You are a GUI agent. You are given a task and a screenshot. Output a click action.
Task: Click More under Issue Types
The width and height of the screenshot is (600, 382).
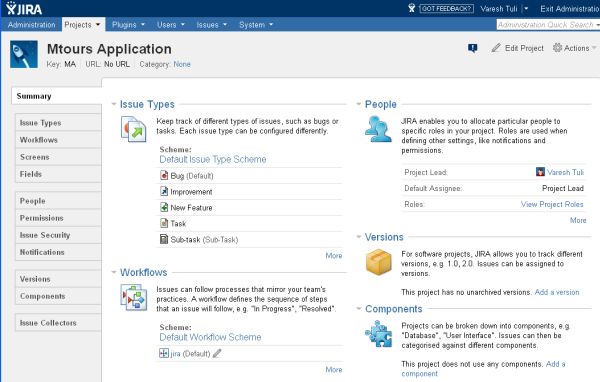point(334,255)
